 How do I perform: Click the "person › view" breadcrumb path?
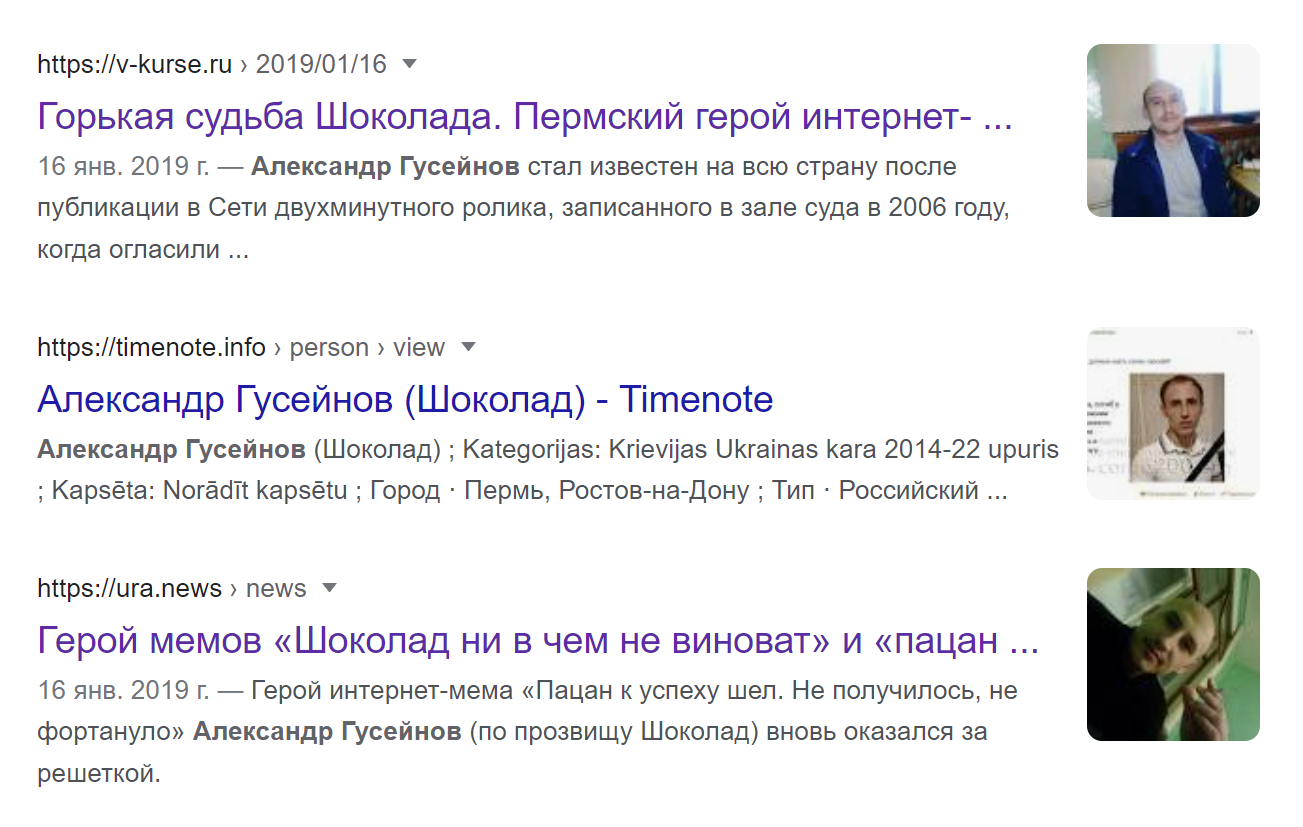pyautogui.click(x=366, y=348)
